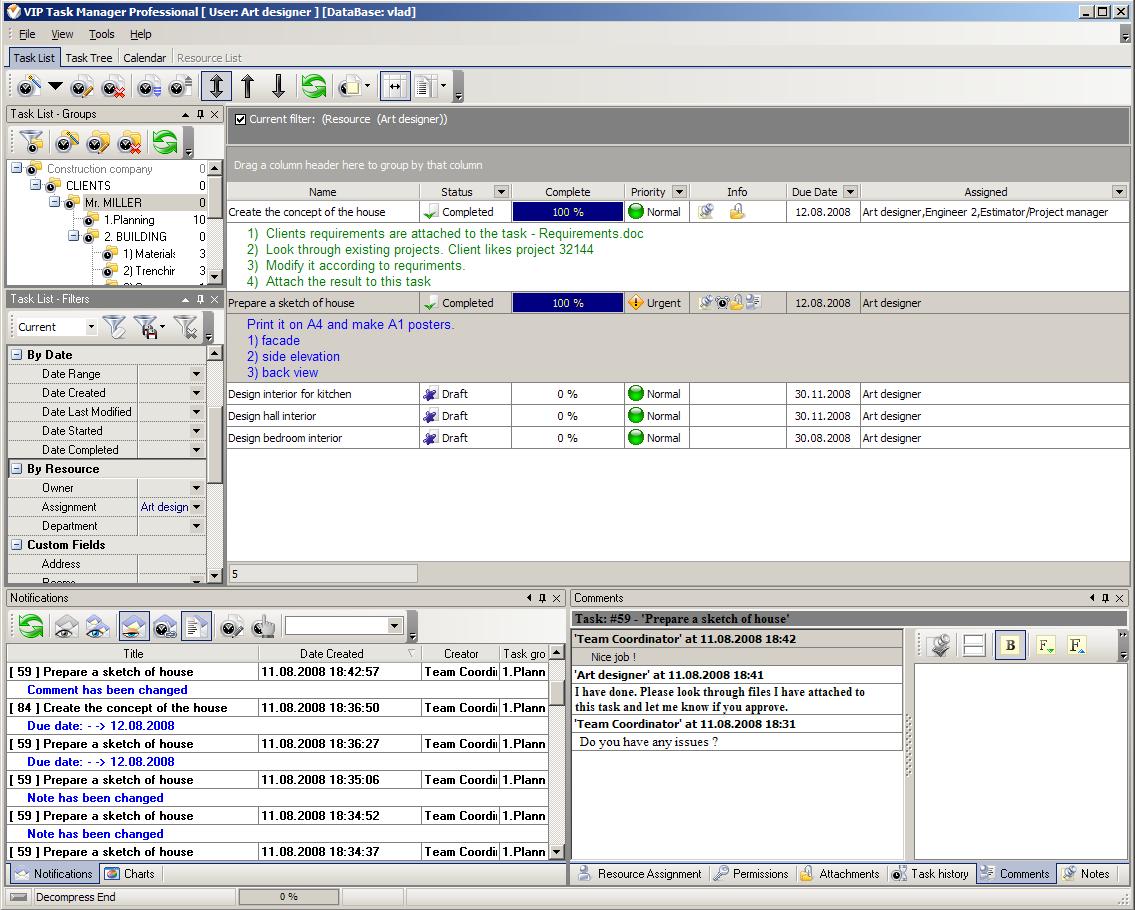Select the Design hall interior task row
The width and height of the screenshot is (1135, 910).
coord(678,416)
